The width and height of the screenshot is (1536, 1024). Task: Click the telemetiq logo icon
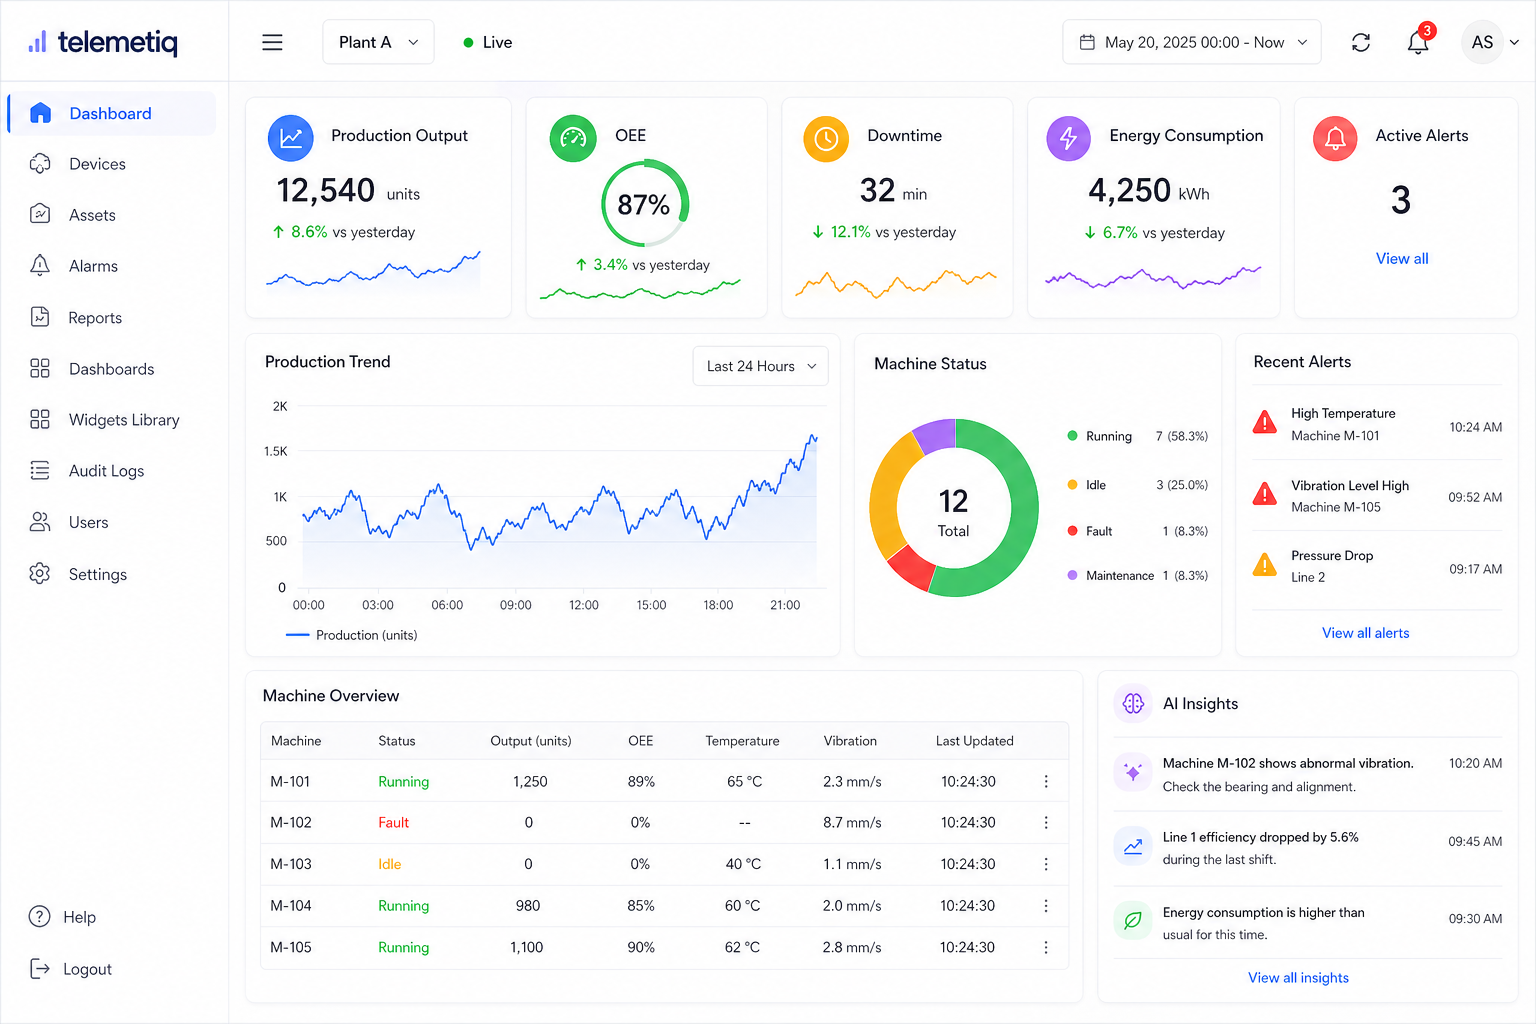click(37, 42)
